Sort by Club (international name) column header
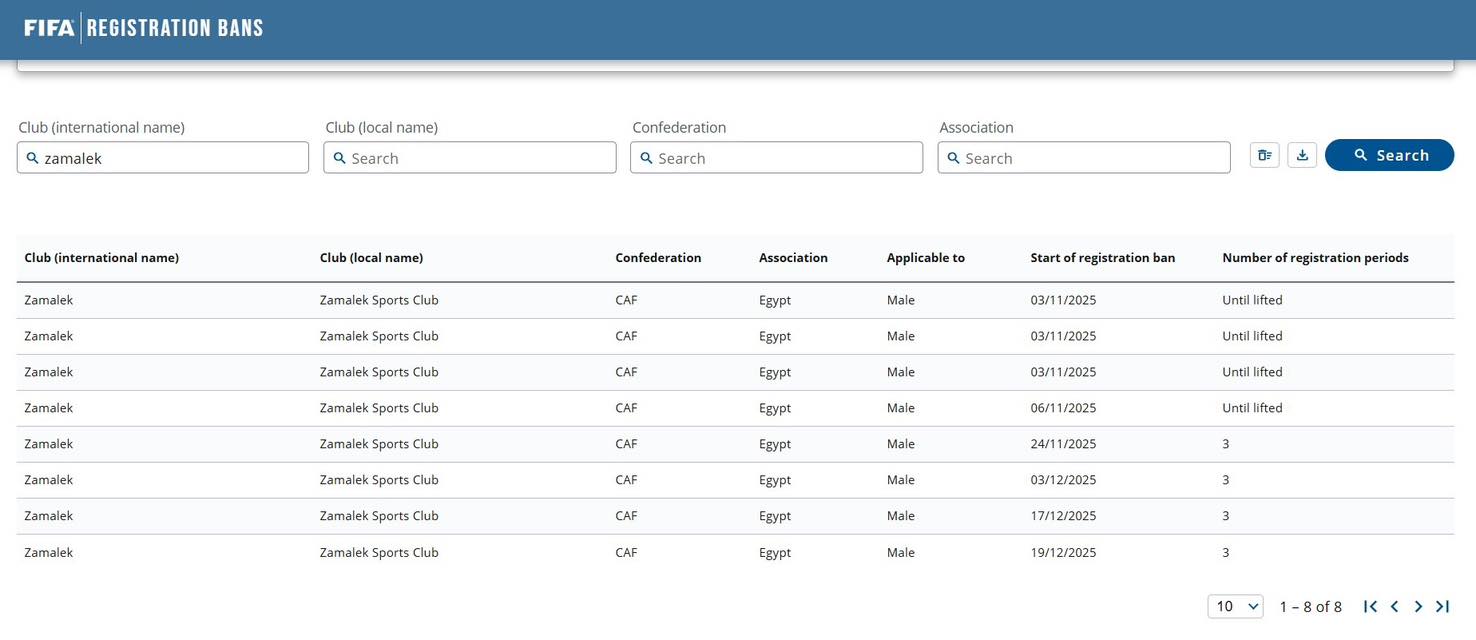The width and height of the screenshot is (1476, 640). [x=101, y=258]
